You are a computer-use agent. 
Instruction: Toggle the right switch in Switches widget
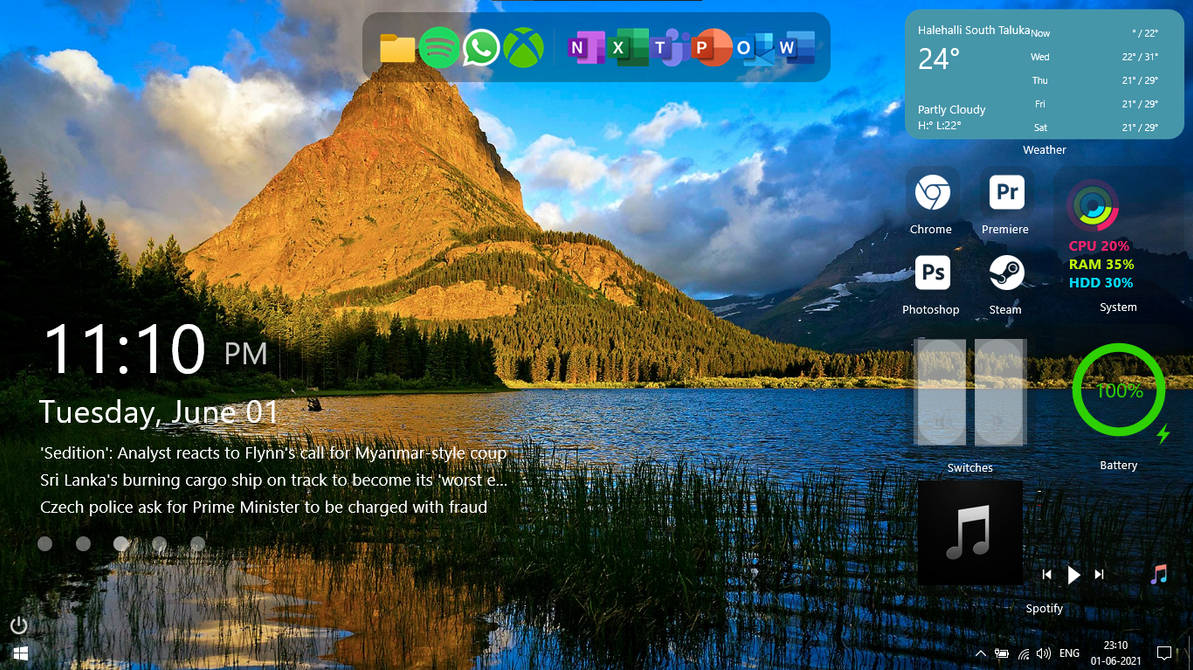coord(1000,392)
